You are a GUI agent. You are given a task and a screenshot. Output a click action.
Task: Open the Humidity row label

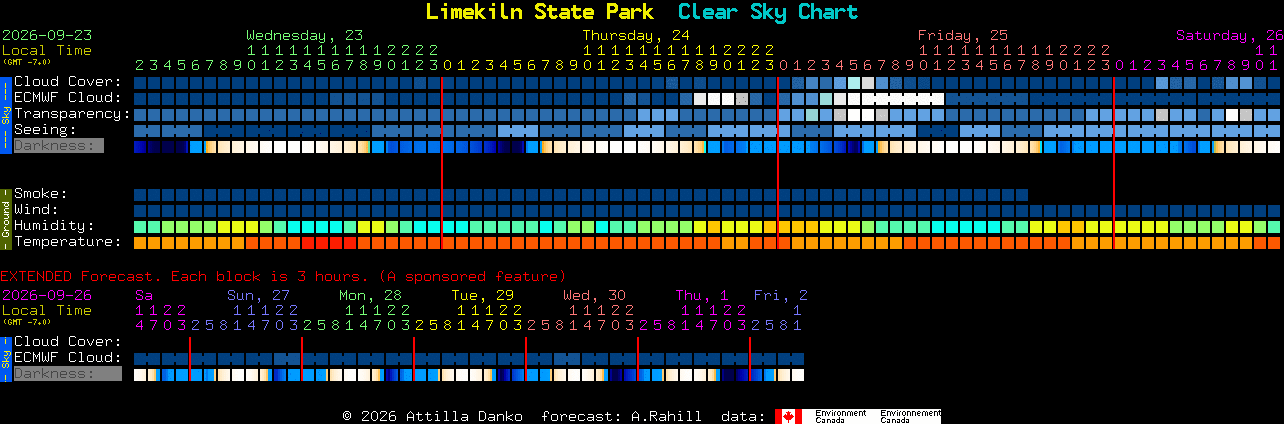click(54, 226)
